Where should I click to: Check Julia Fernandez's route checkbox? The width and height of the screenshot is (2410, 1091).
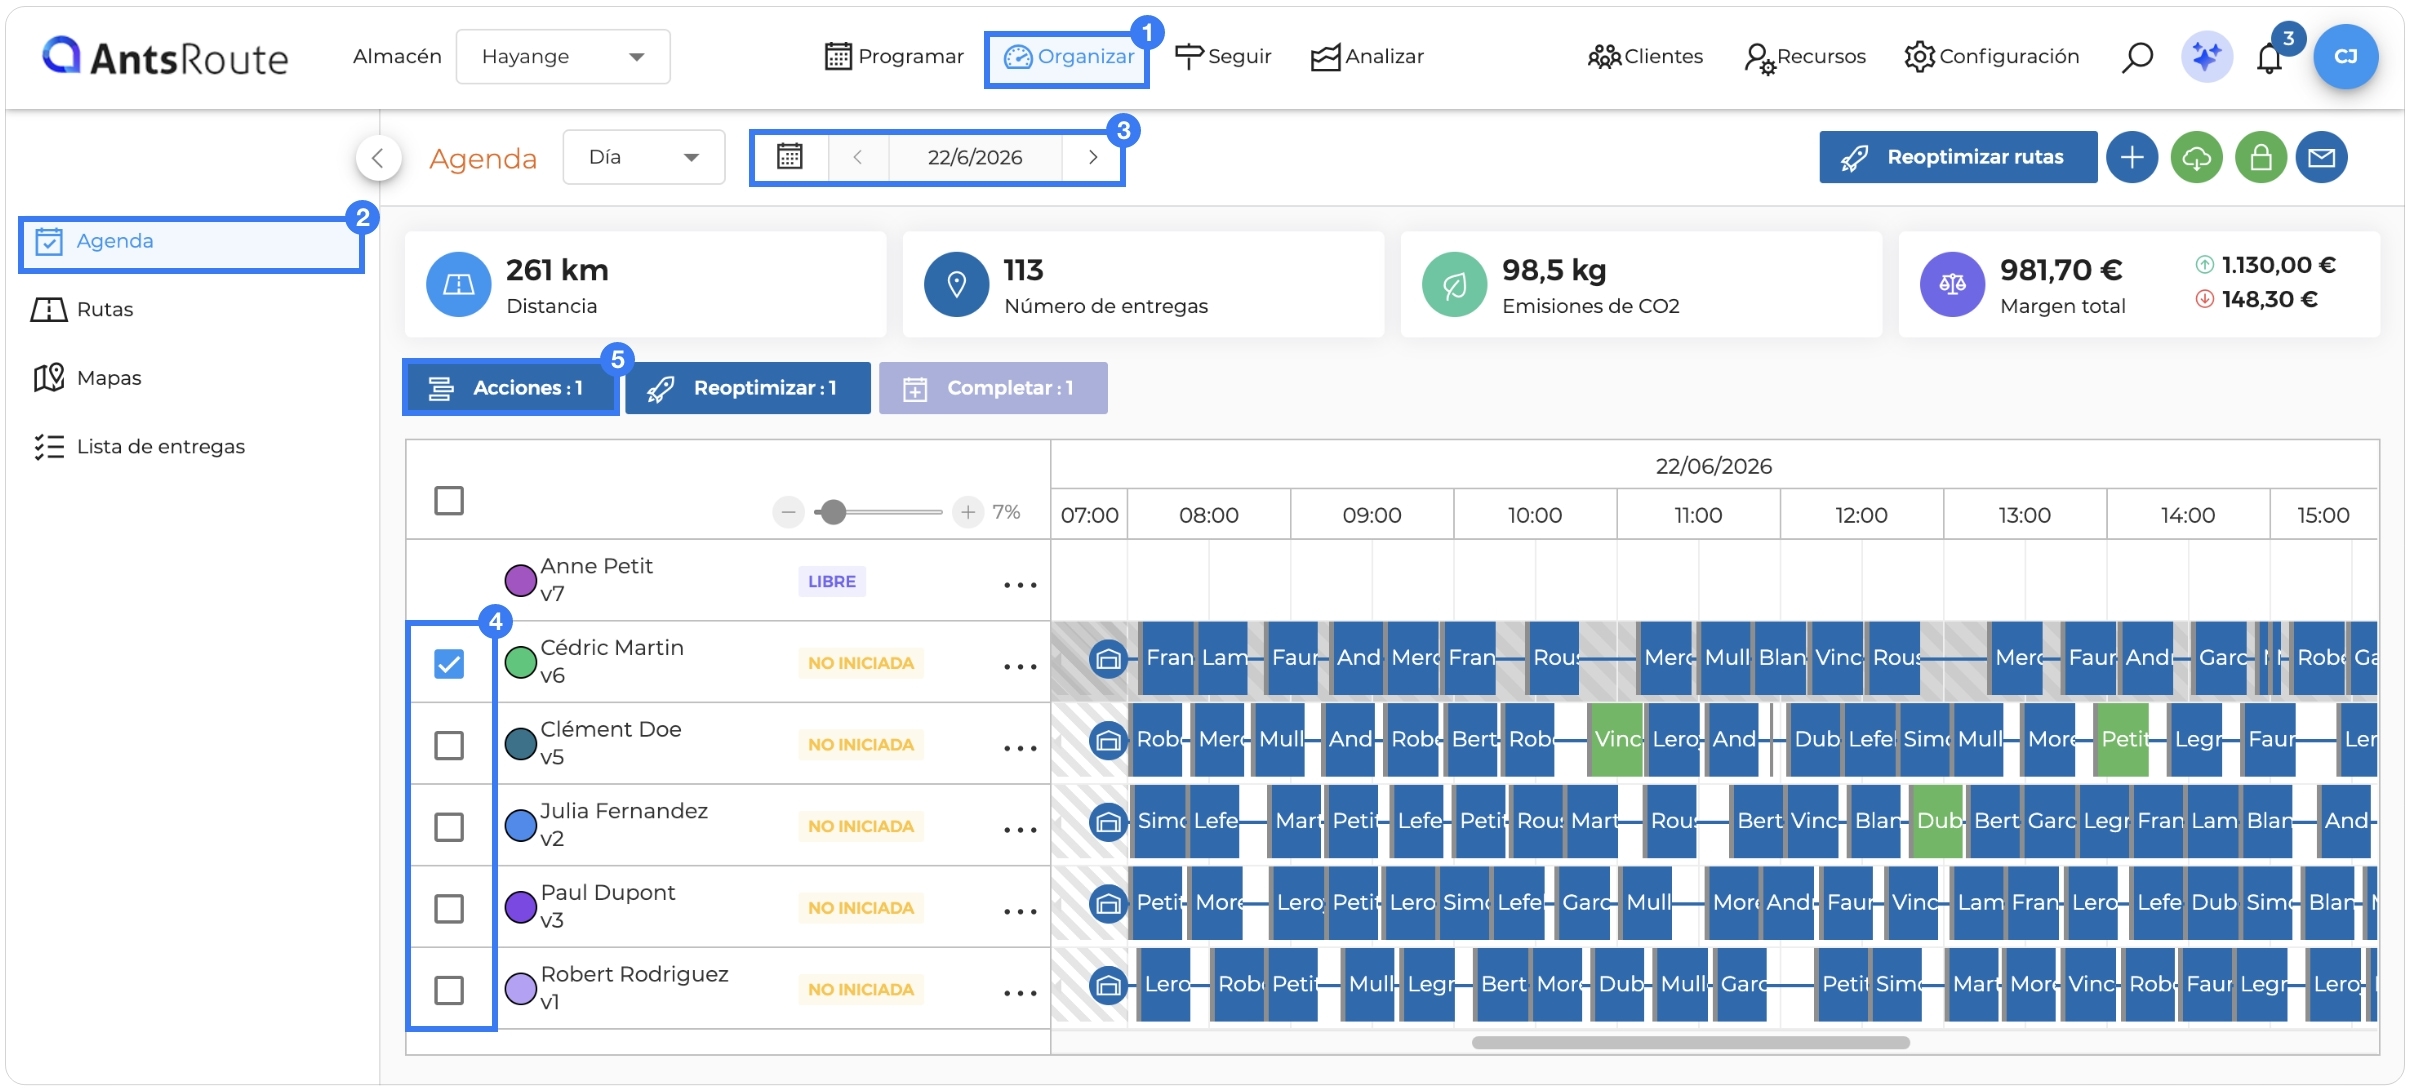(449, 827)
